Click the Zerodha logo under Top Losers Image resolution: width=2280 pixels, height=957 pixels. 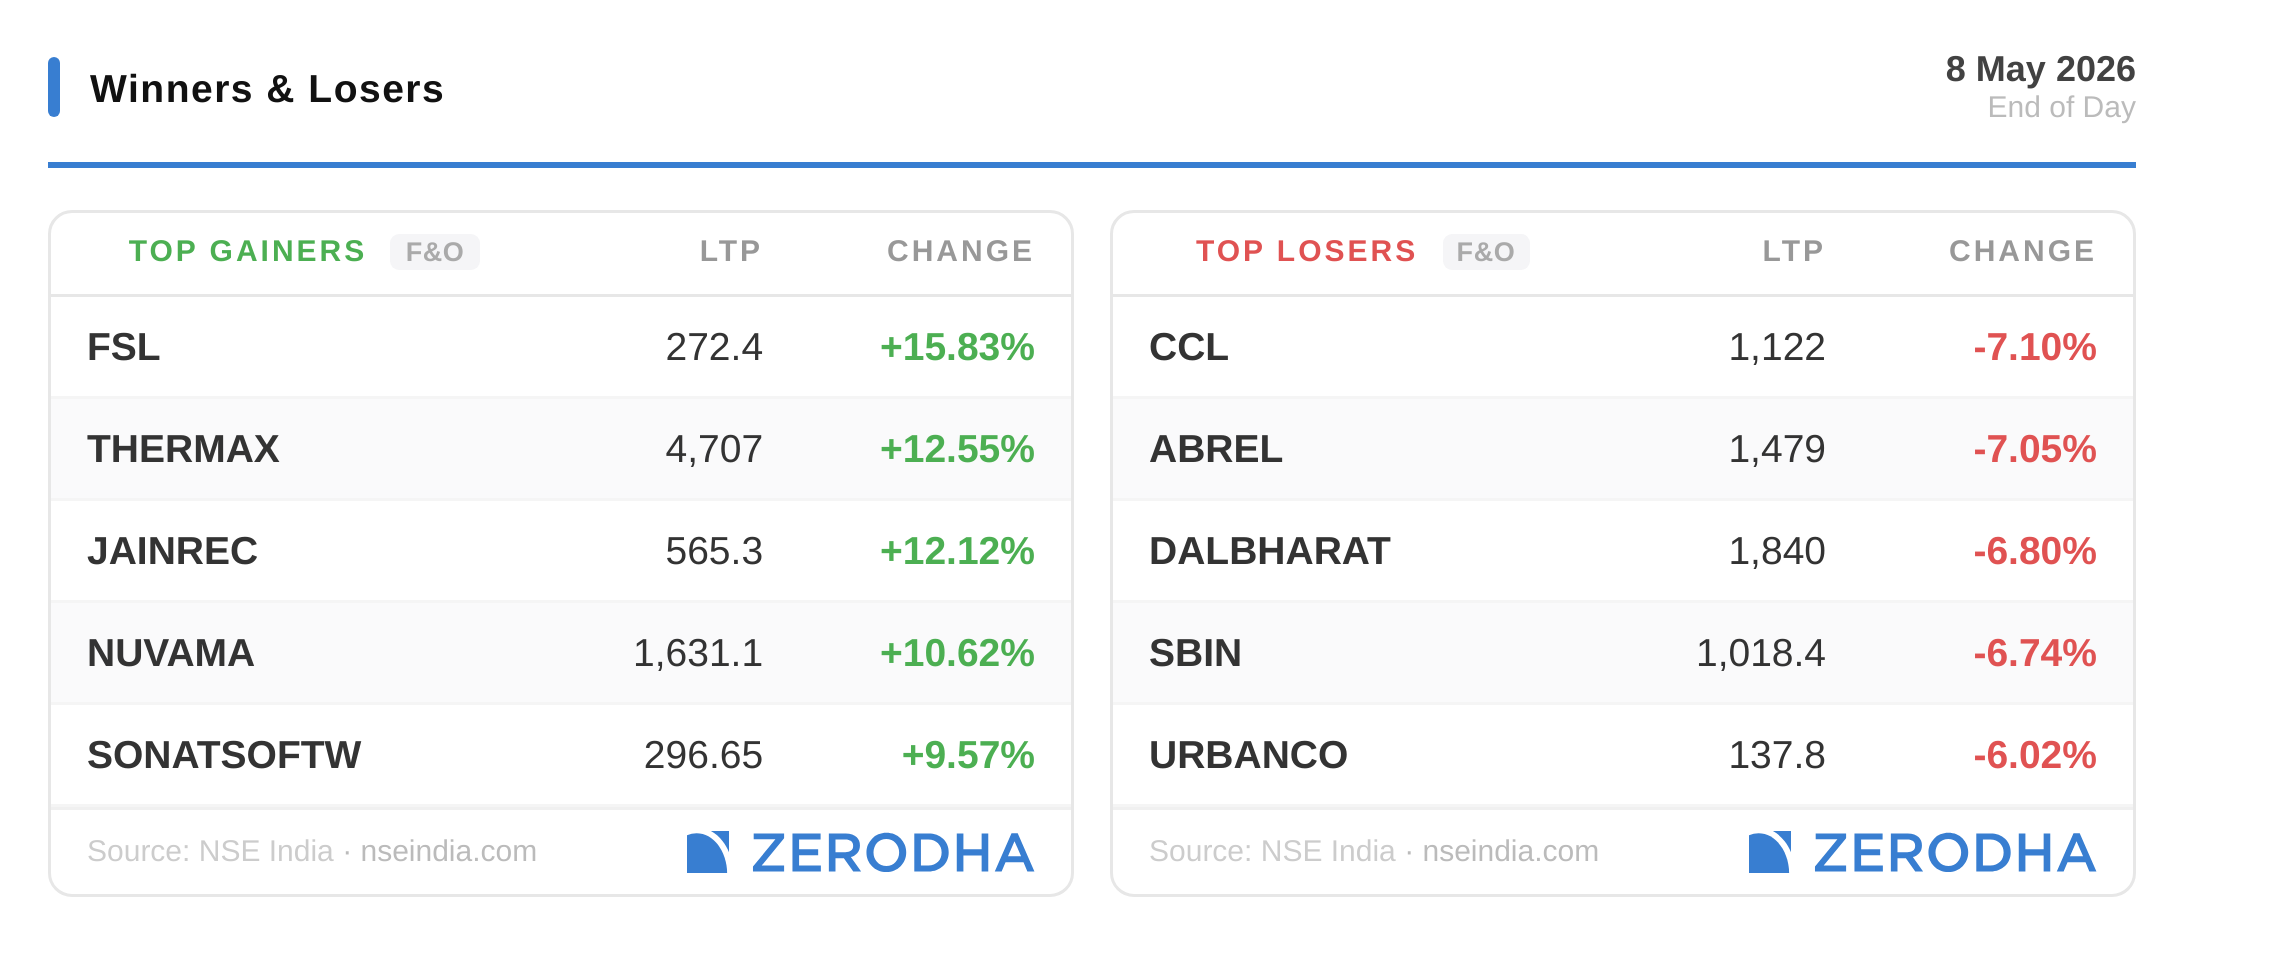pyautogui.click(x=1922, y=852)
